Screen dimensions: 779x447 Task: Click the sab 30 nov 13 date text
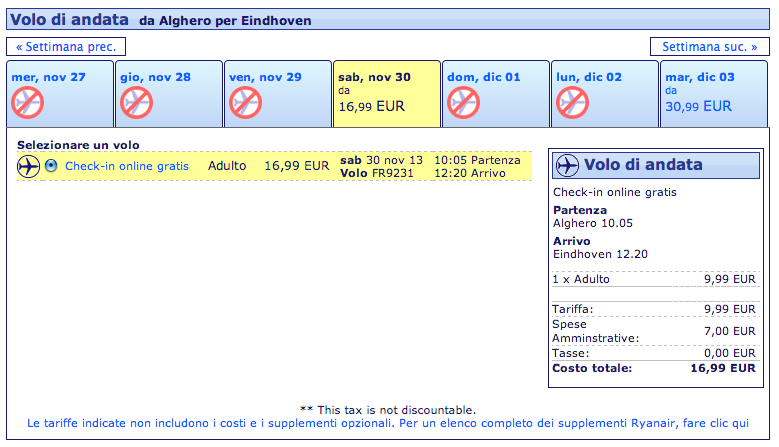pos(382,160)
